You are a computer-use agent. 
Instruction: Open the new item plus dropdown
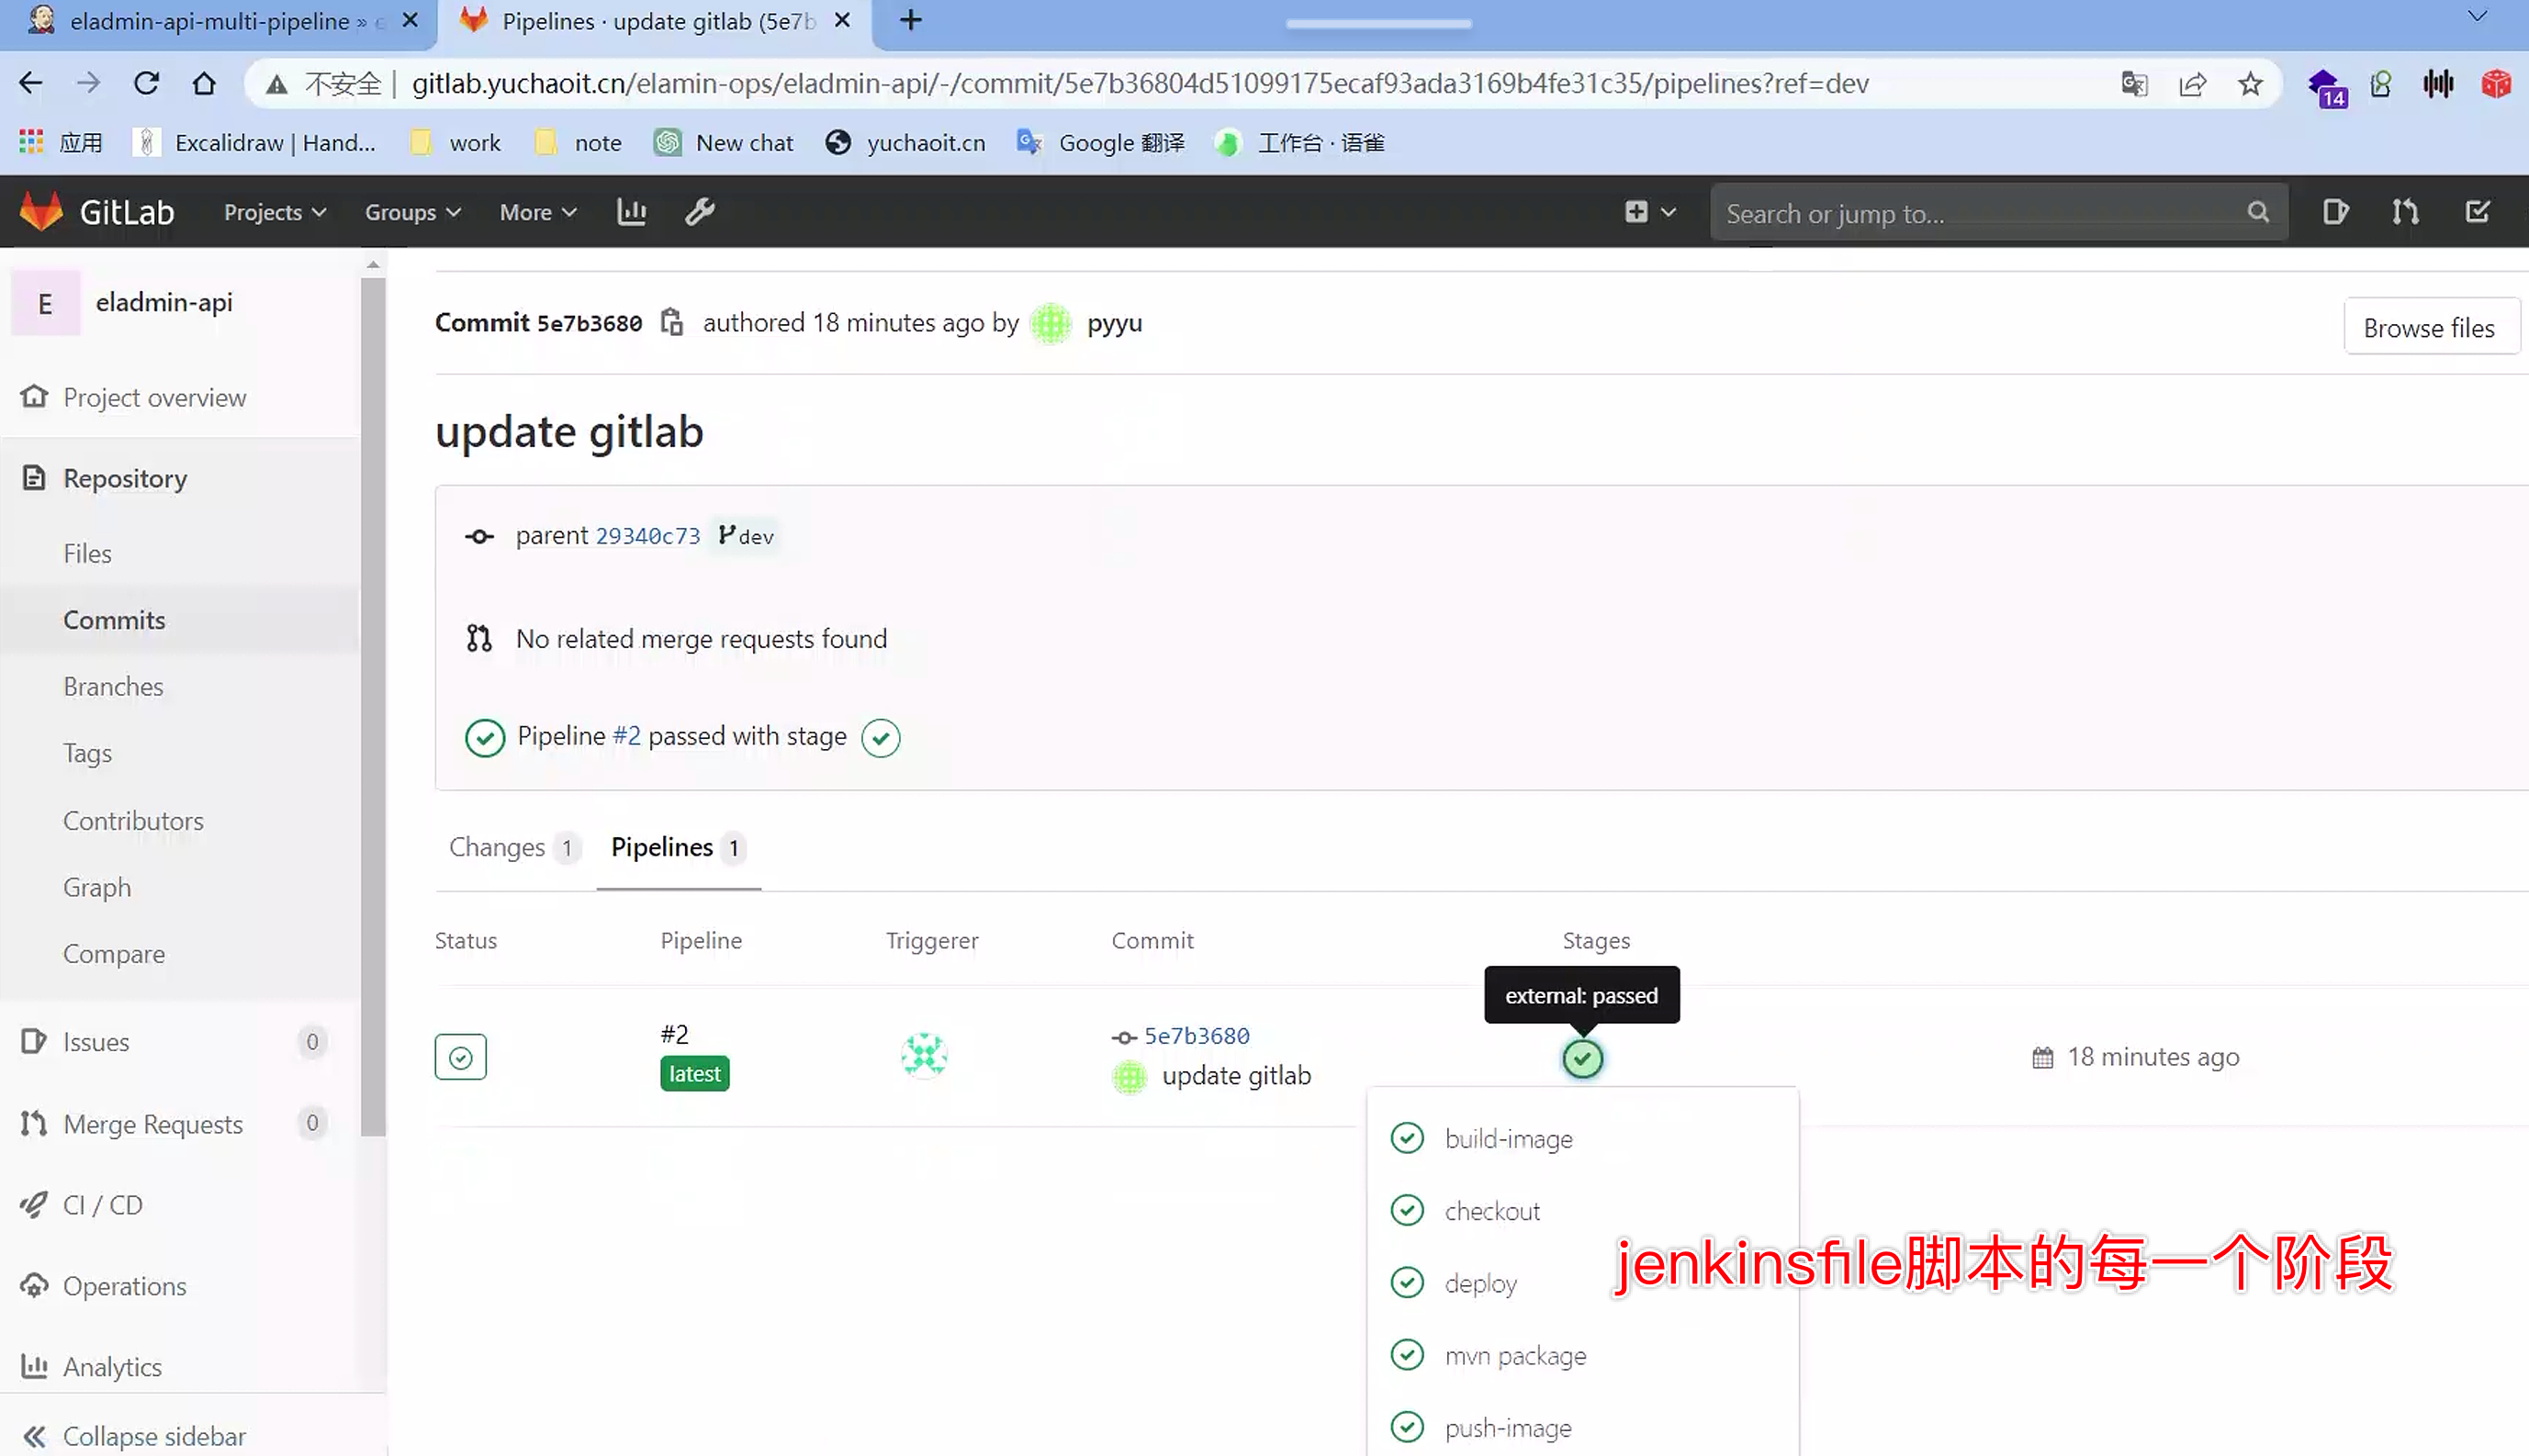1649,212
